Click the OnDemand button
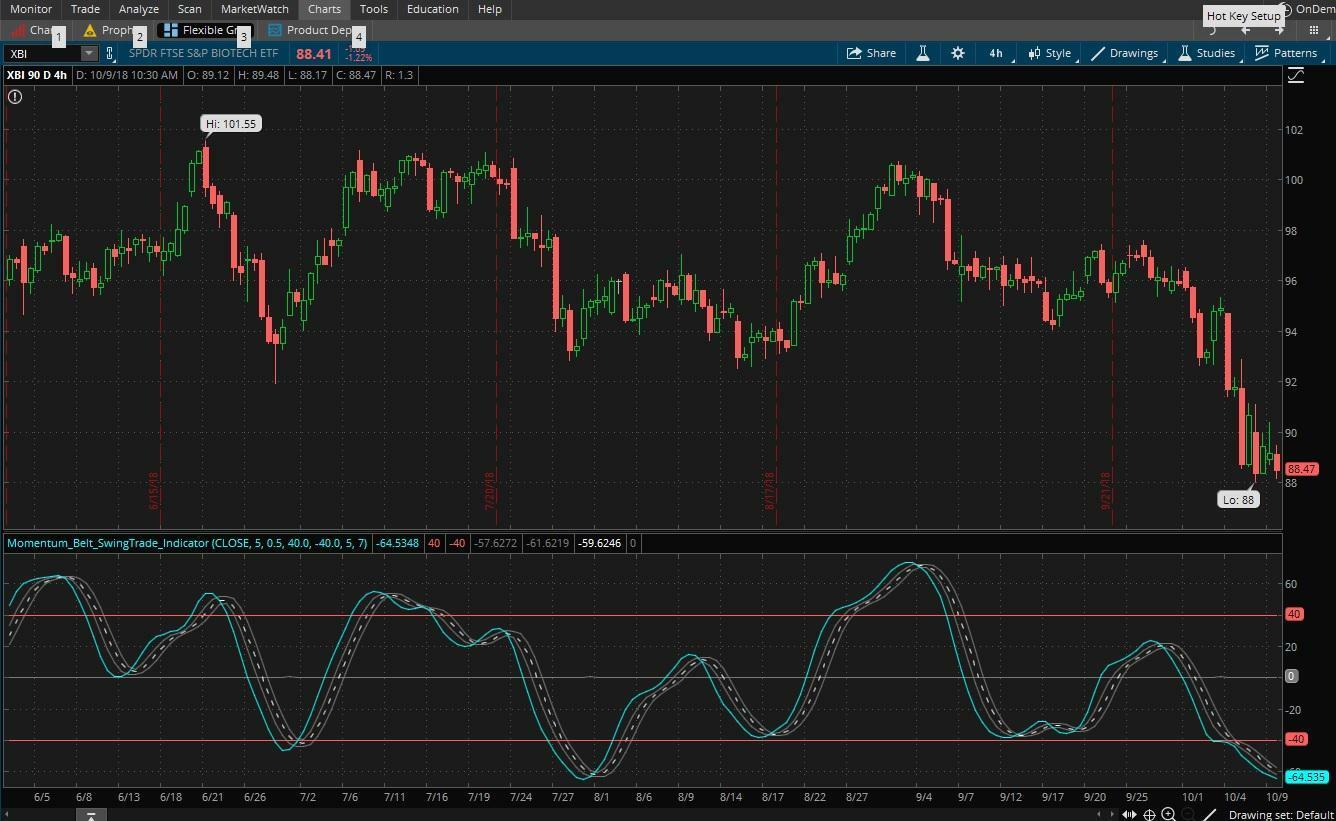 (1310, 9)
